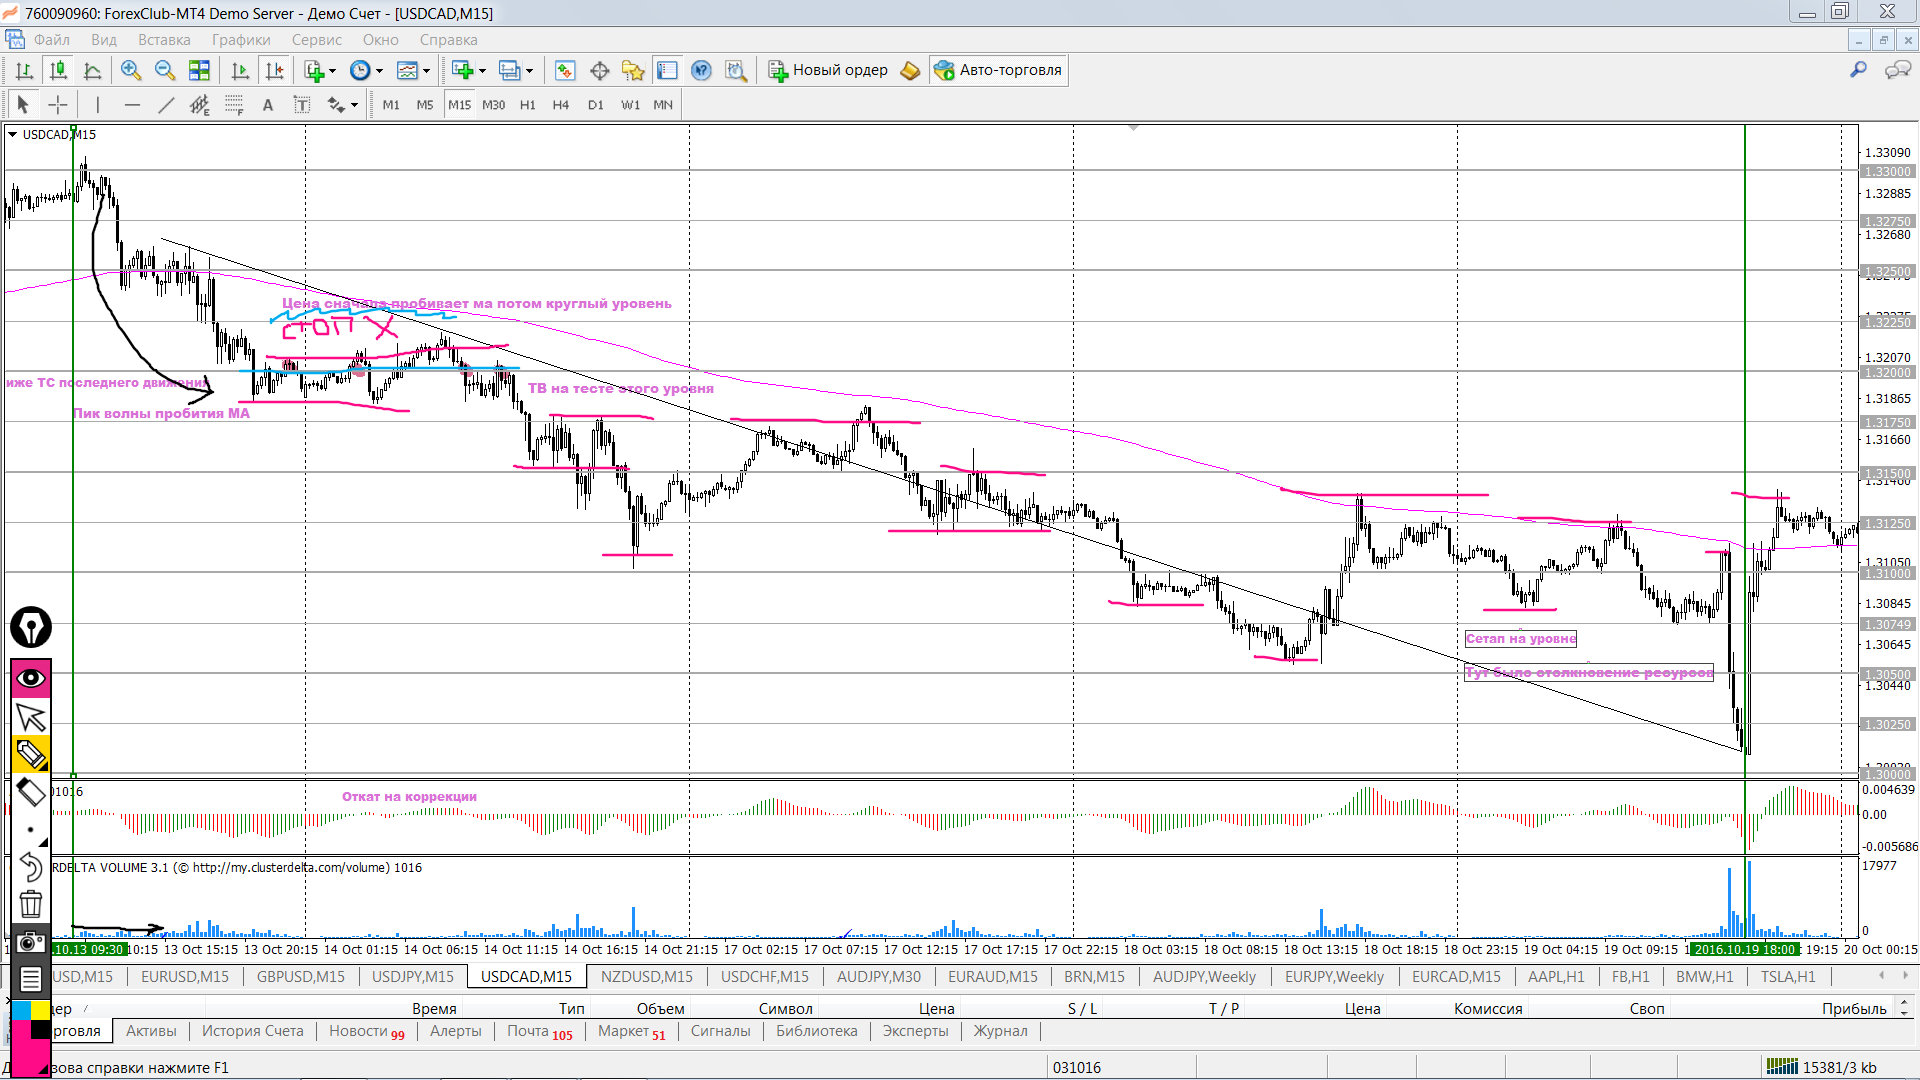Select trendline drawing tool

166,104
